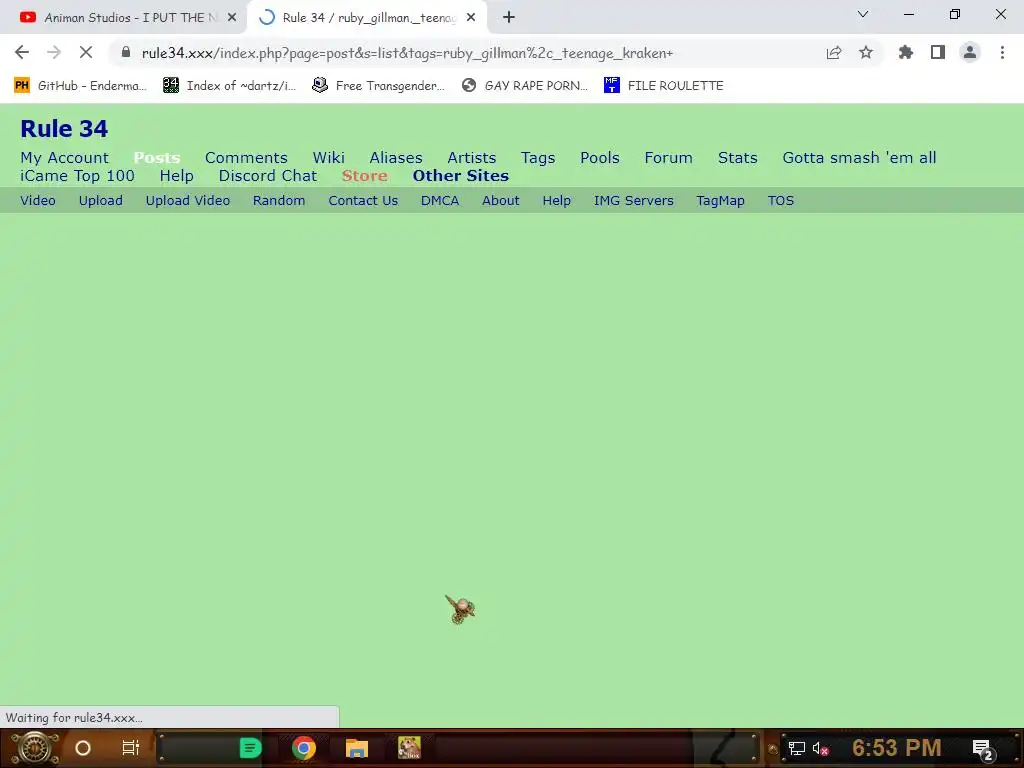
Task: Stop loading the current page
Action: tap(86, 53)
